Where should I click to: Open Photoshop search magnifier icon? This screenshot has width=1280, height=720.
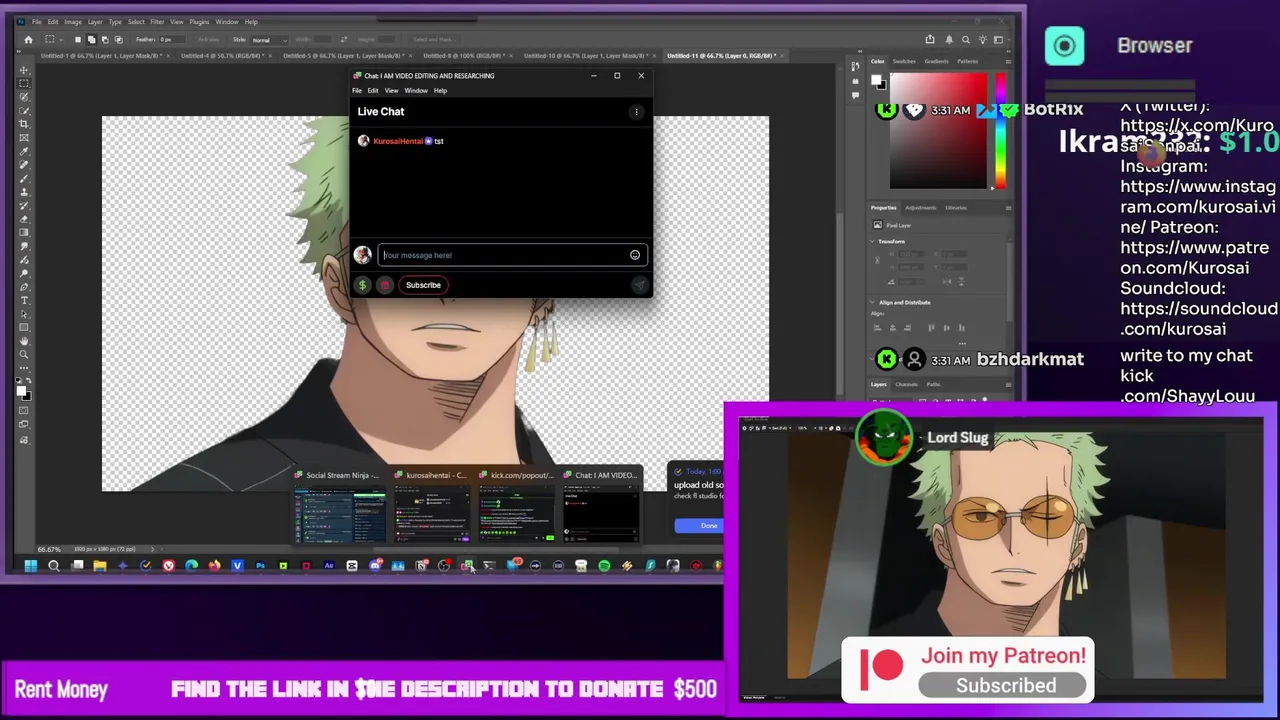[x=966, y=40]
